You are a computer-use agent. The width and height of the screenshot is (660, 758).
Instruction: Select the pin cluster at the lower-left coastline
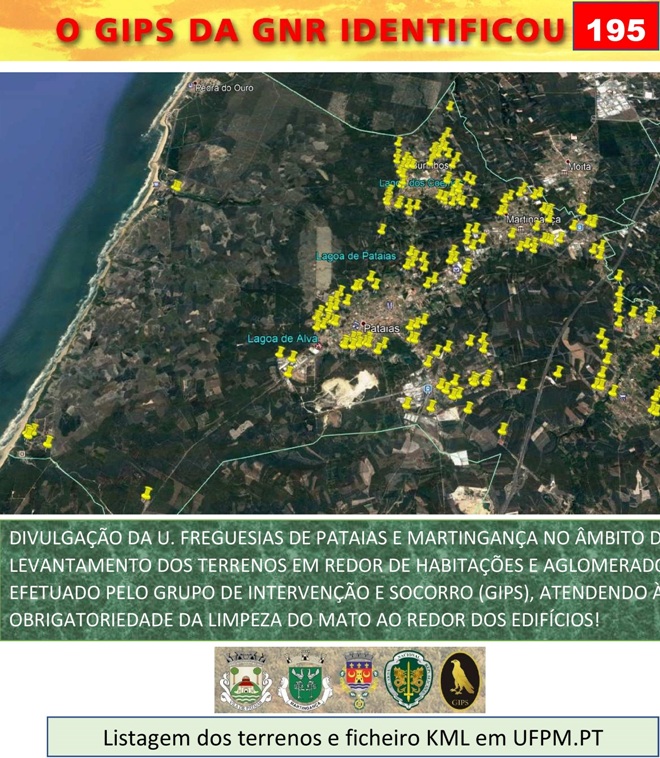coord(33,433)
